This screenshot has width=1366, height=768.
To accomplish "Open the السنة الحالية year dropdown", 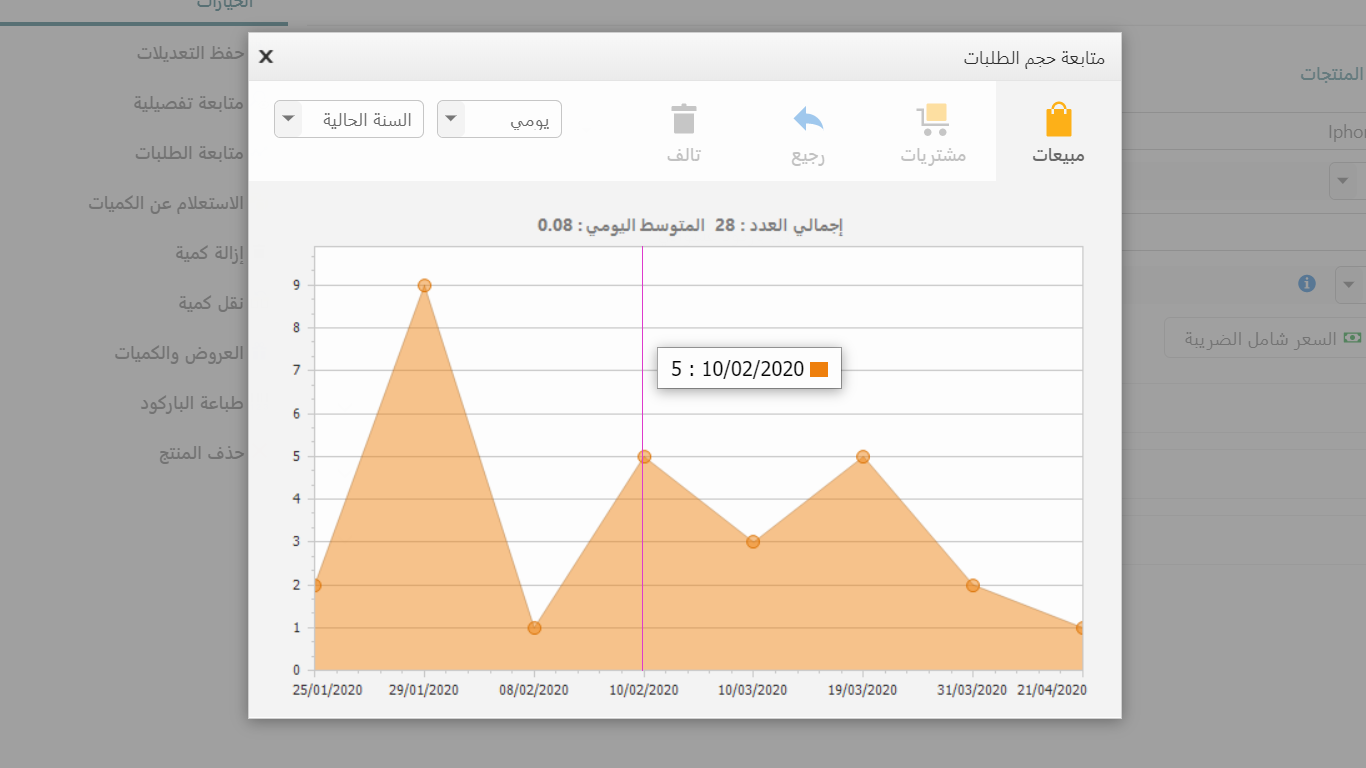I will click(x=349, y=120).
